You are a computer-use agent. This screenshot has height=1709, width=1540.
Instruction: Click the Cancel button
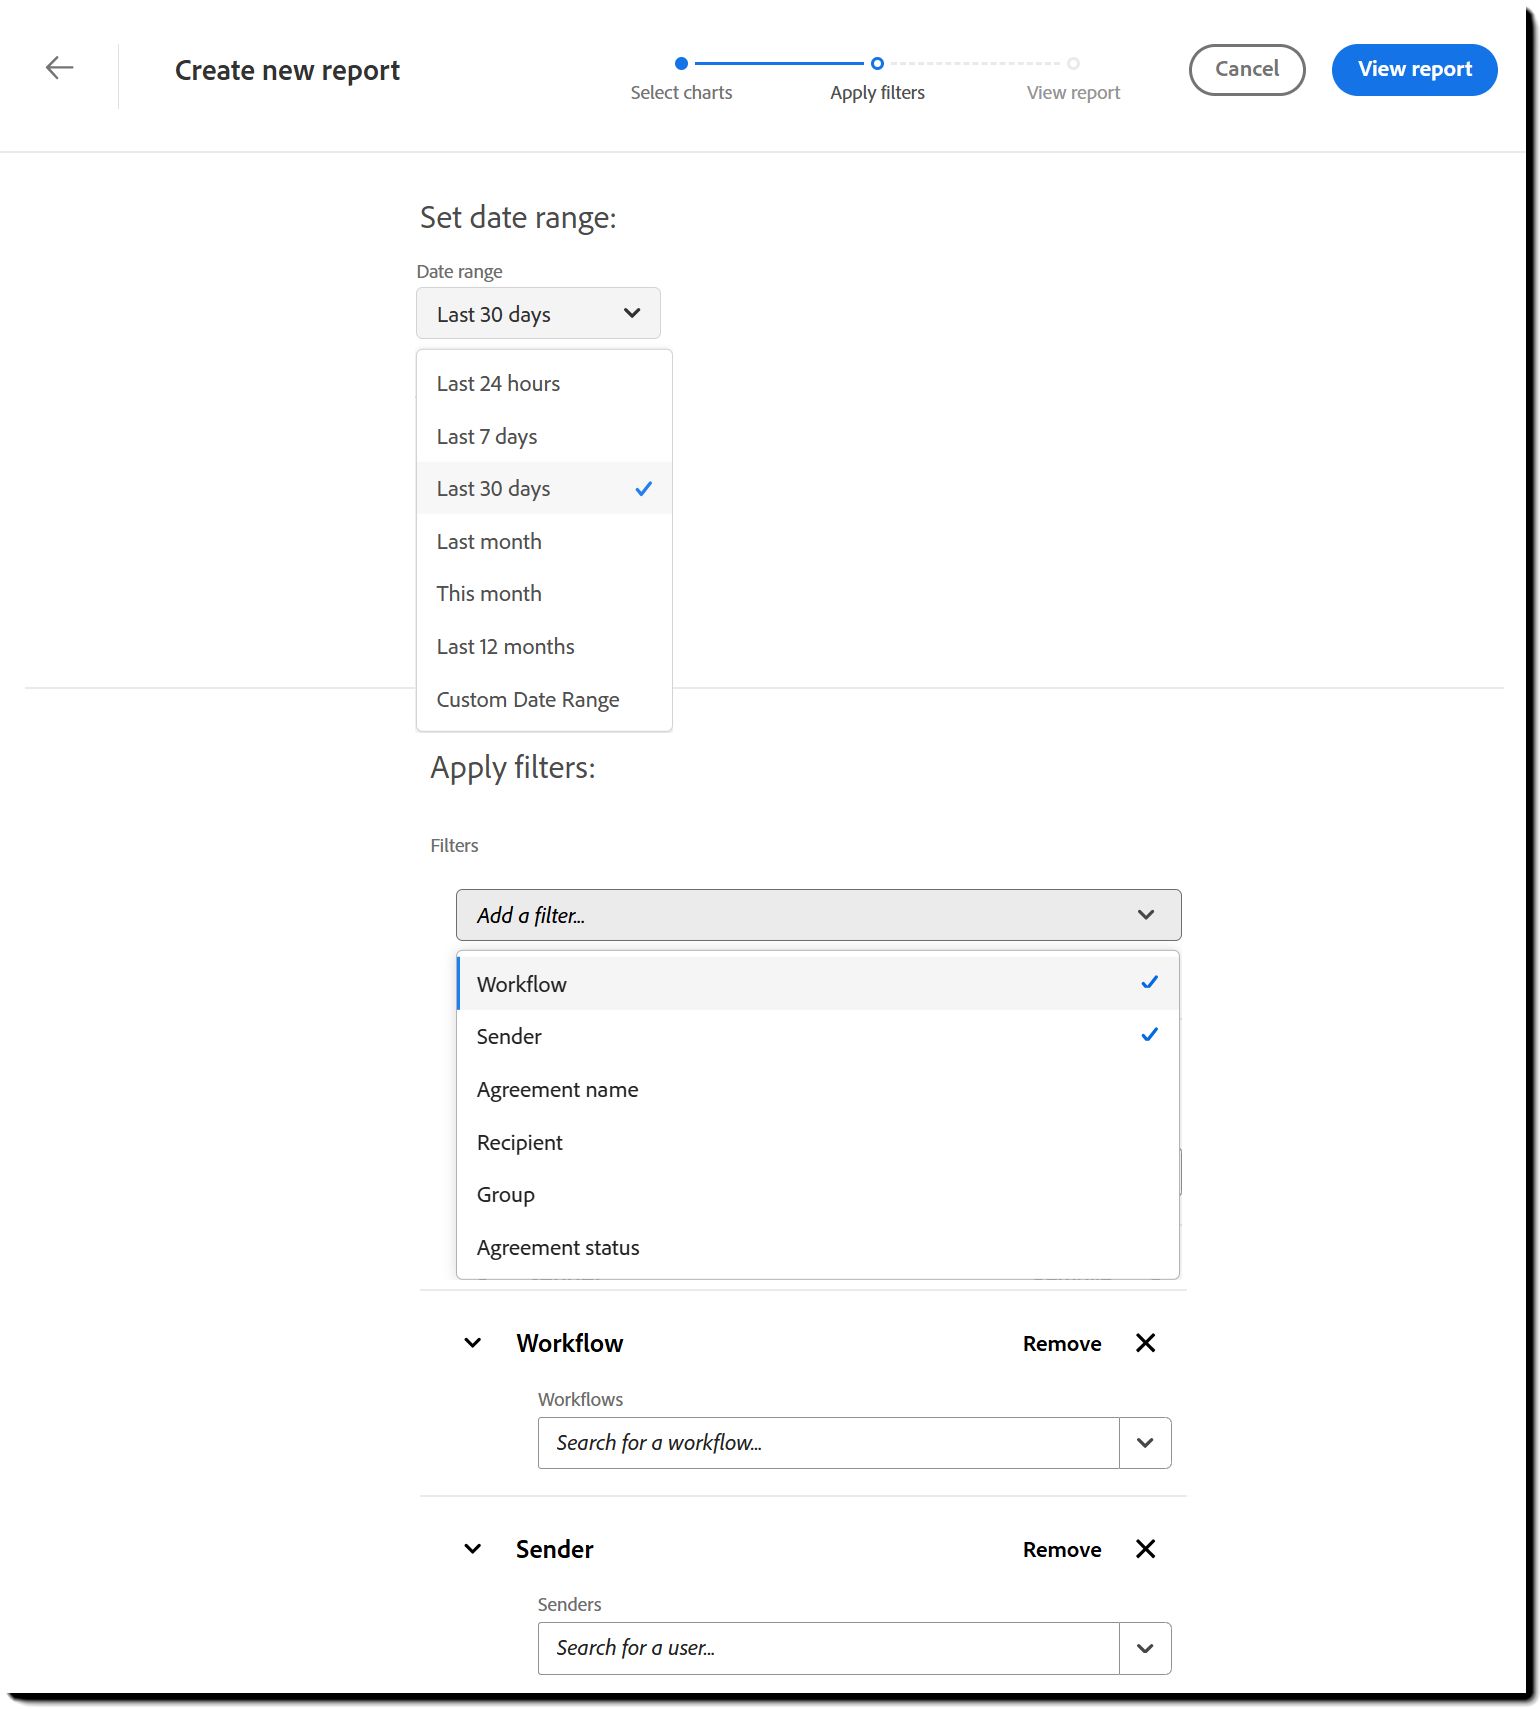[1246, 69]
